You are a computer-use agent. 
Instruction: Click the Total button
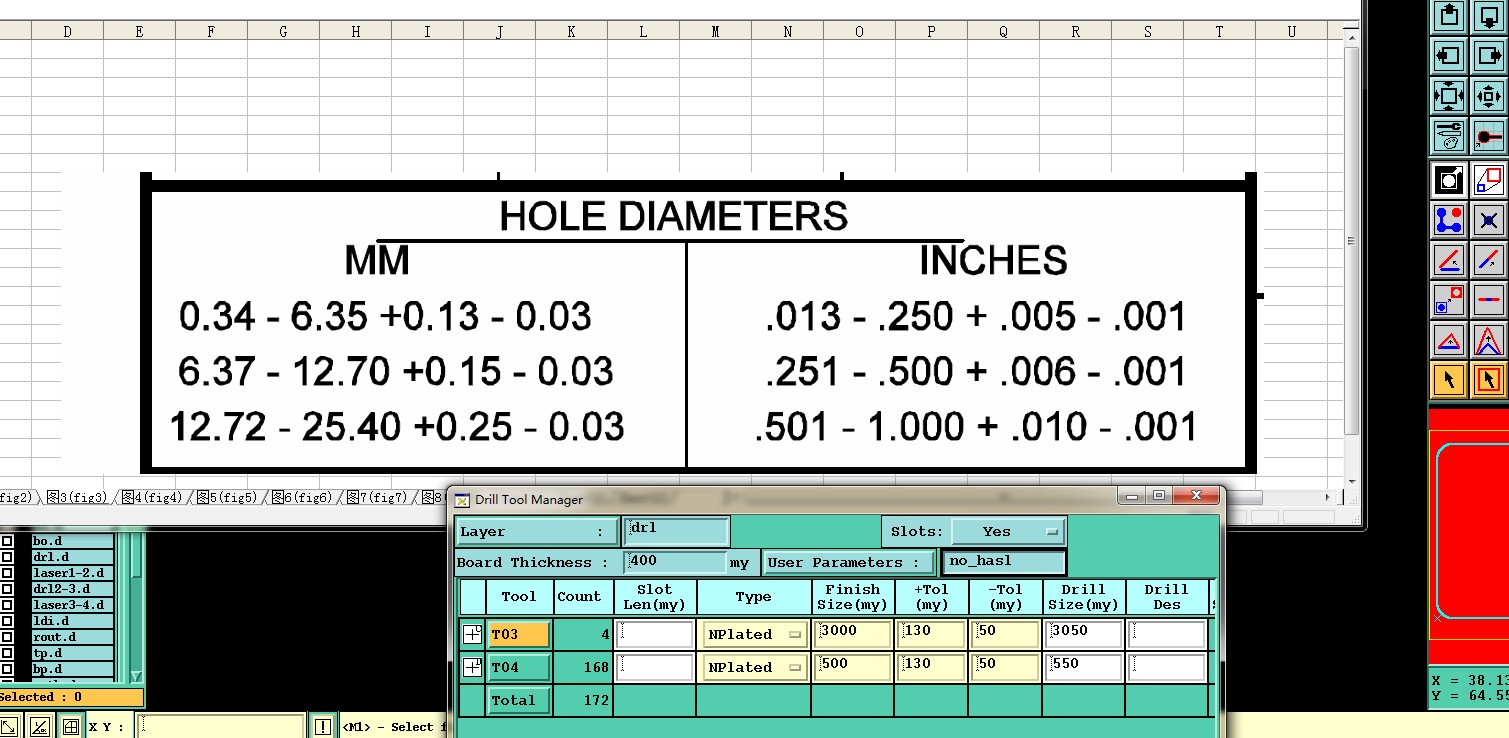(519, 700)
